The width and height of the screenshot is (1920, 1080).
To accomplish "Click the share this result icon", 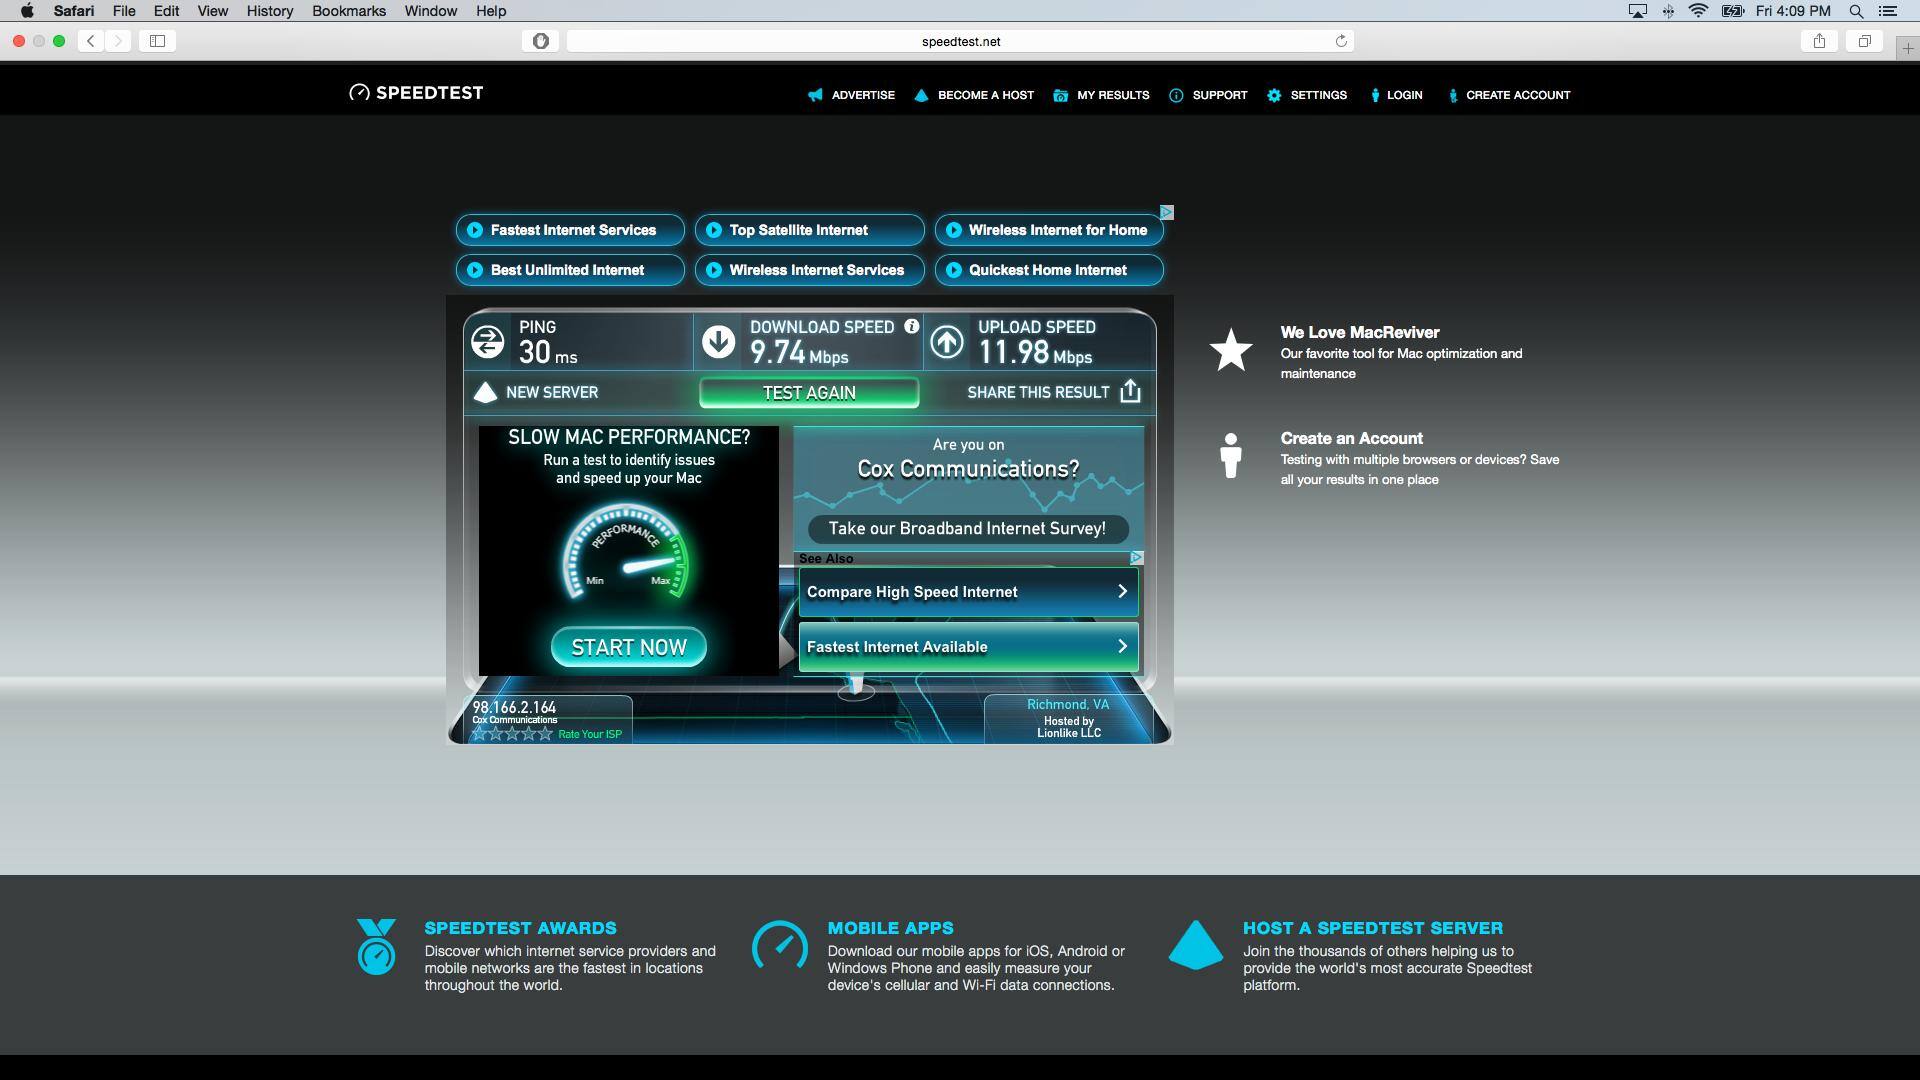I will click(1130, 391).
